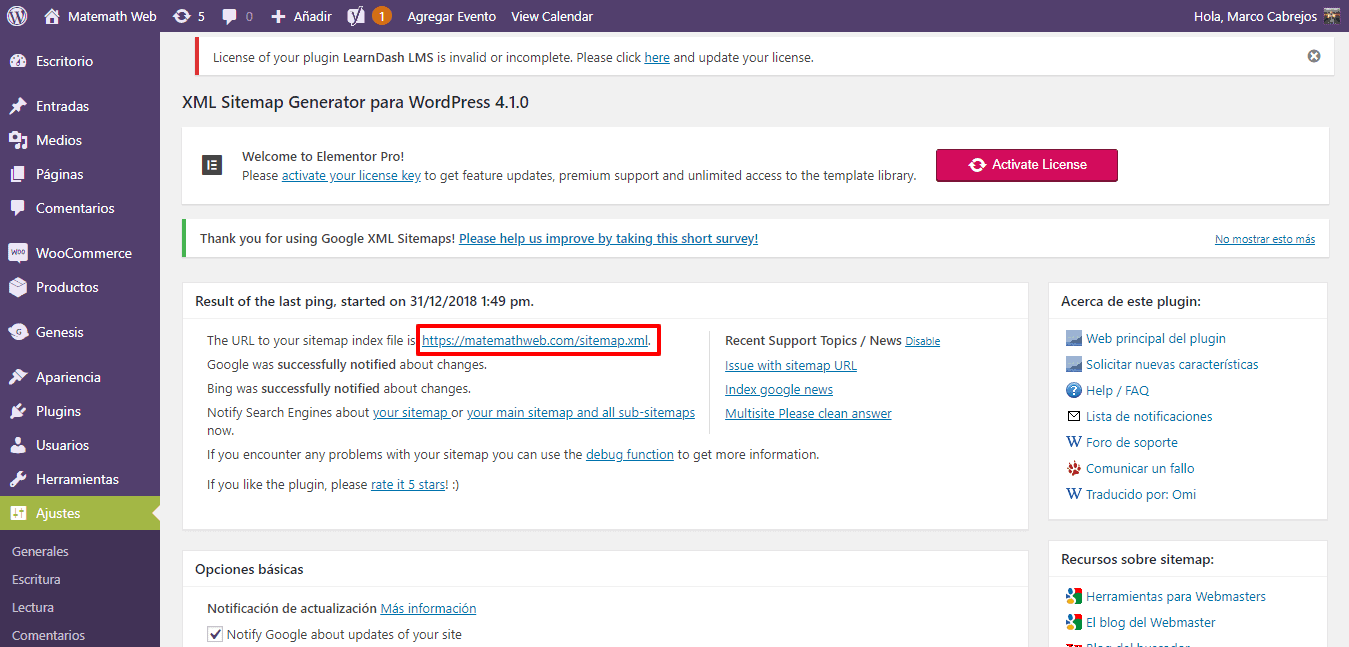The height and width of the screenshot is (647, 1349).
Task: Click the Productos box icon
Action: tap(18, 287)
